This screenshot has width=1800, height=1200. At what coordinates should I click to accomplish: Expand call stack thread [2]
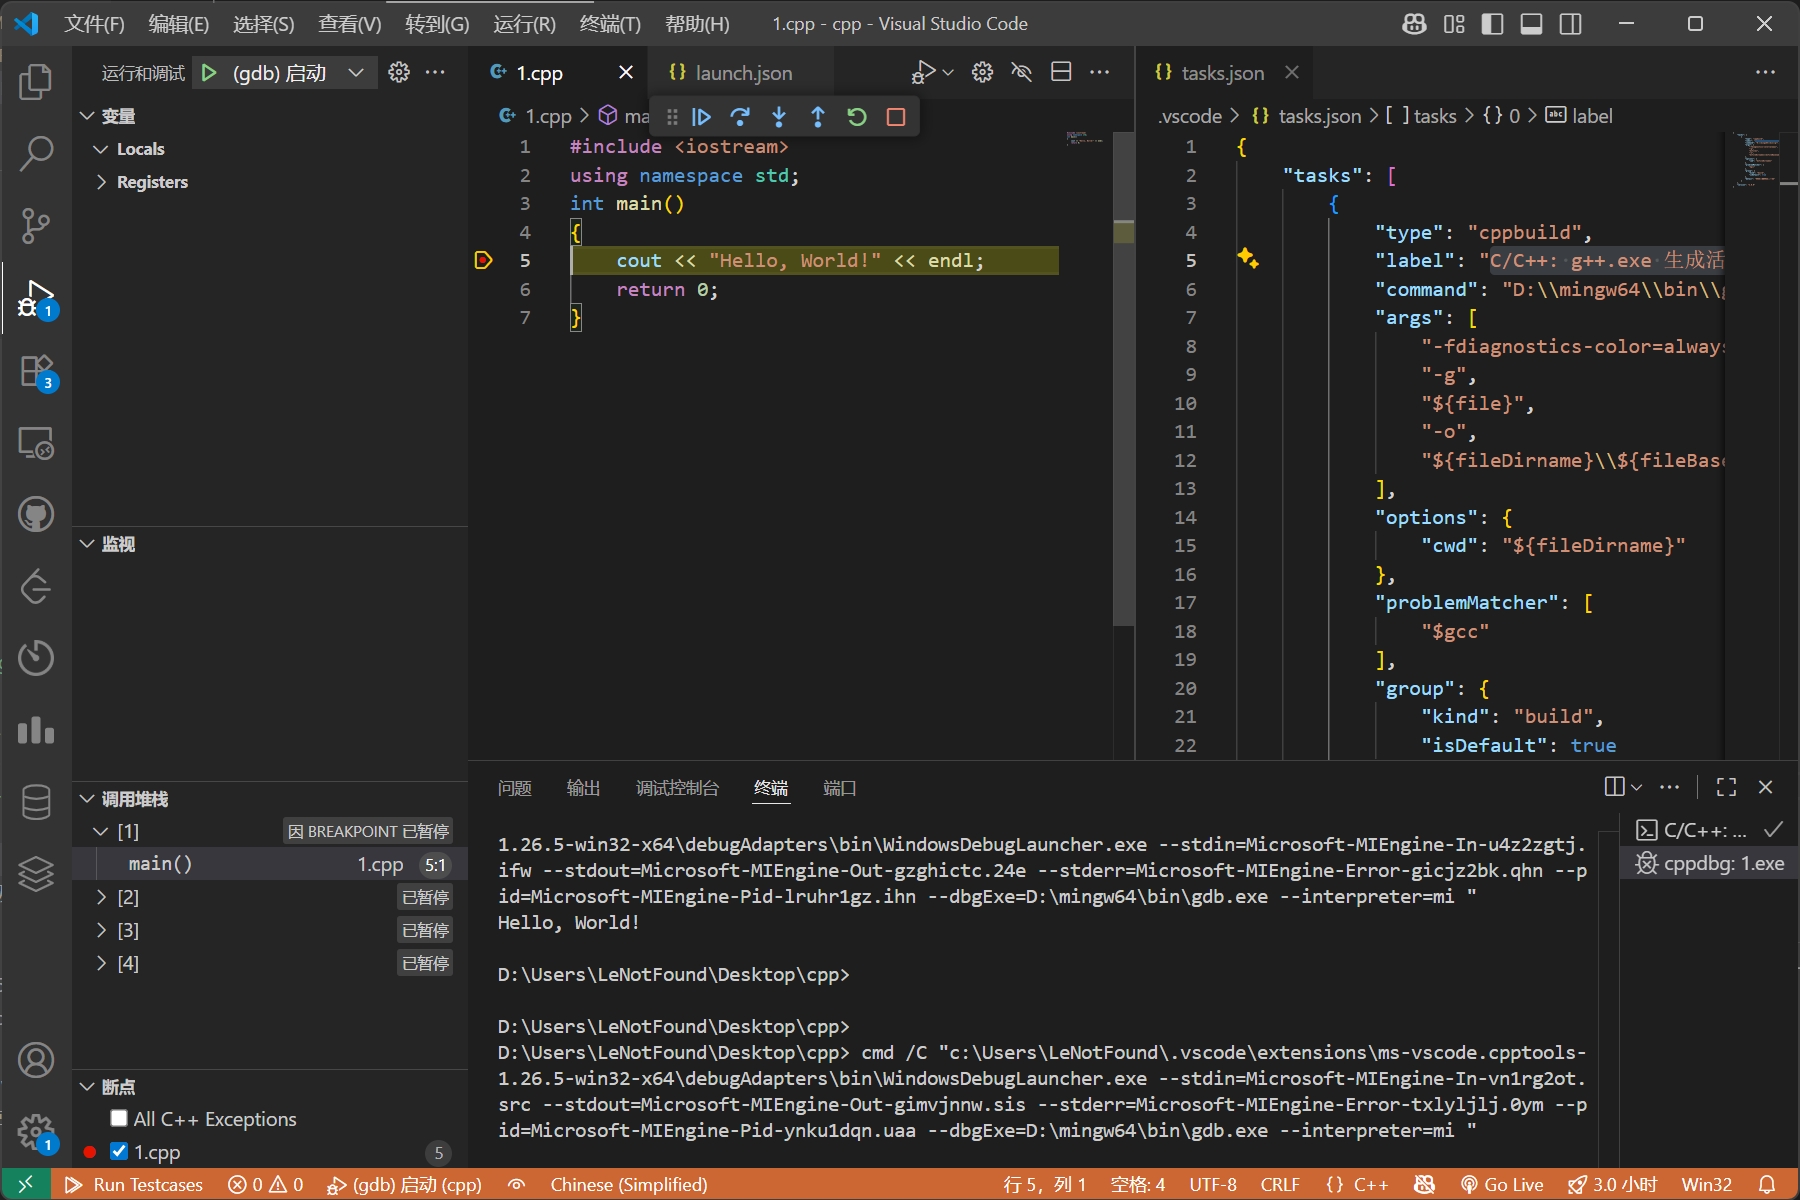(x=101, y=897)
